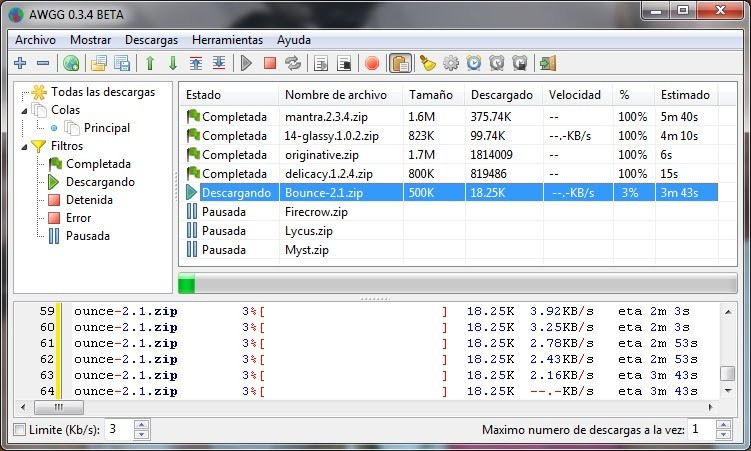
Task: Click the Limite speed value field
Action: 118,429
